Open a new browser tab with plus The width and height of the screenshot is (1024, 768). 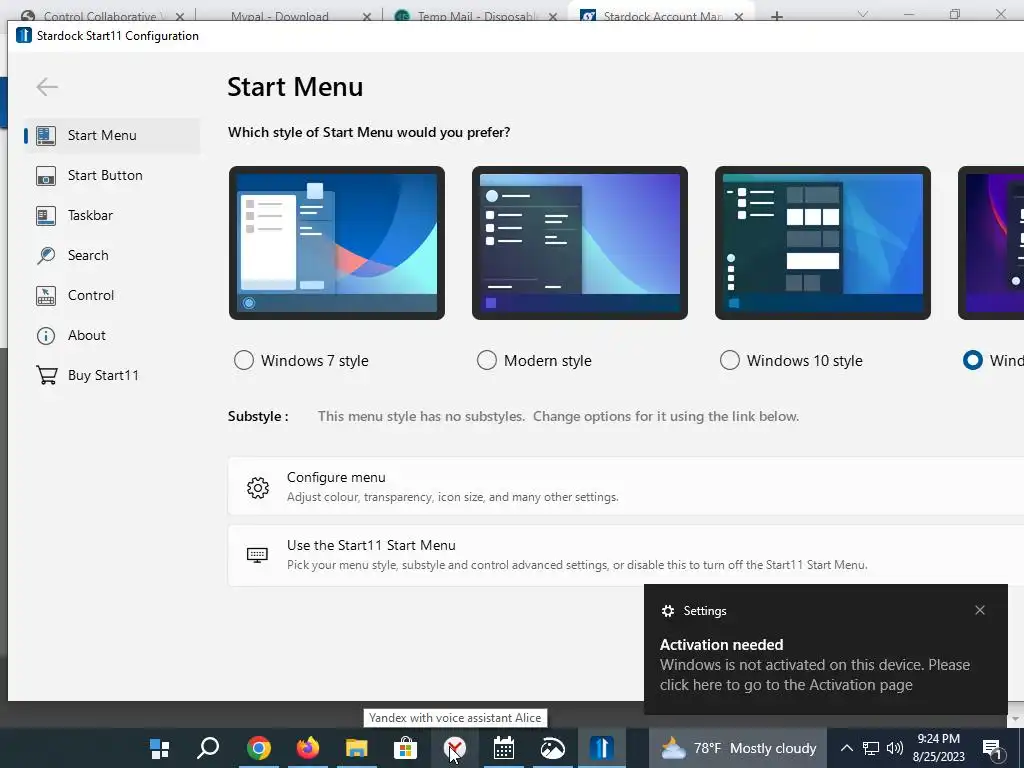click(776, 16)
